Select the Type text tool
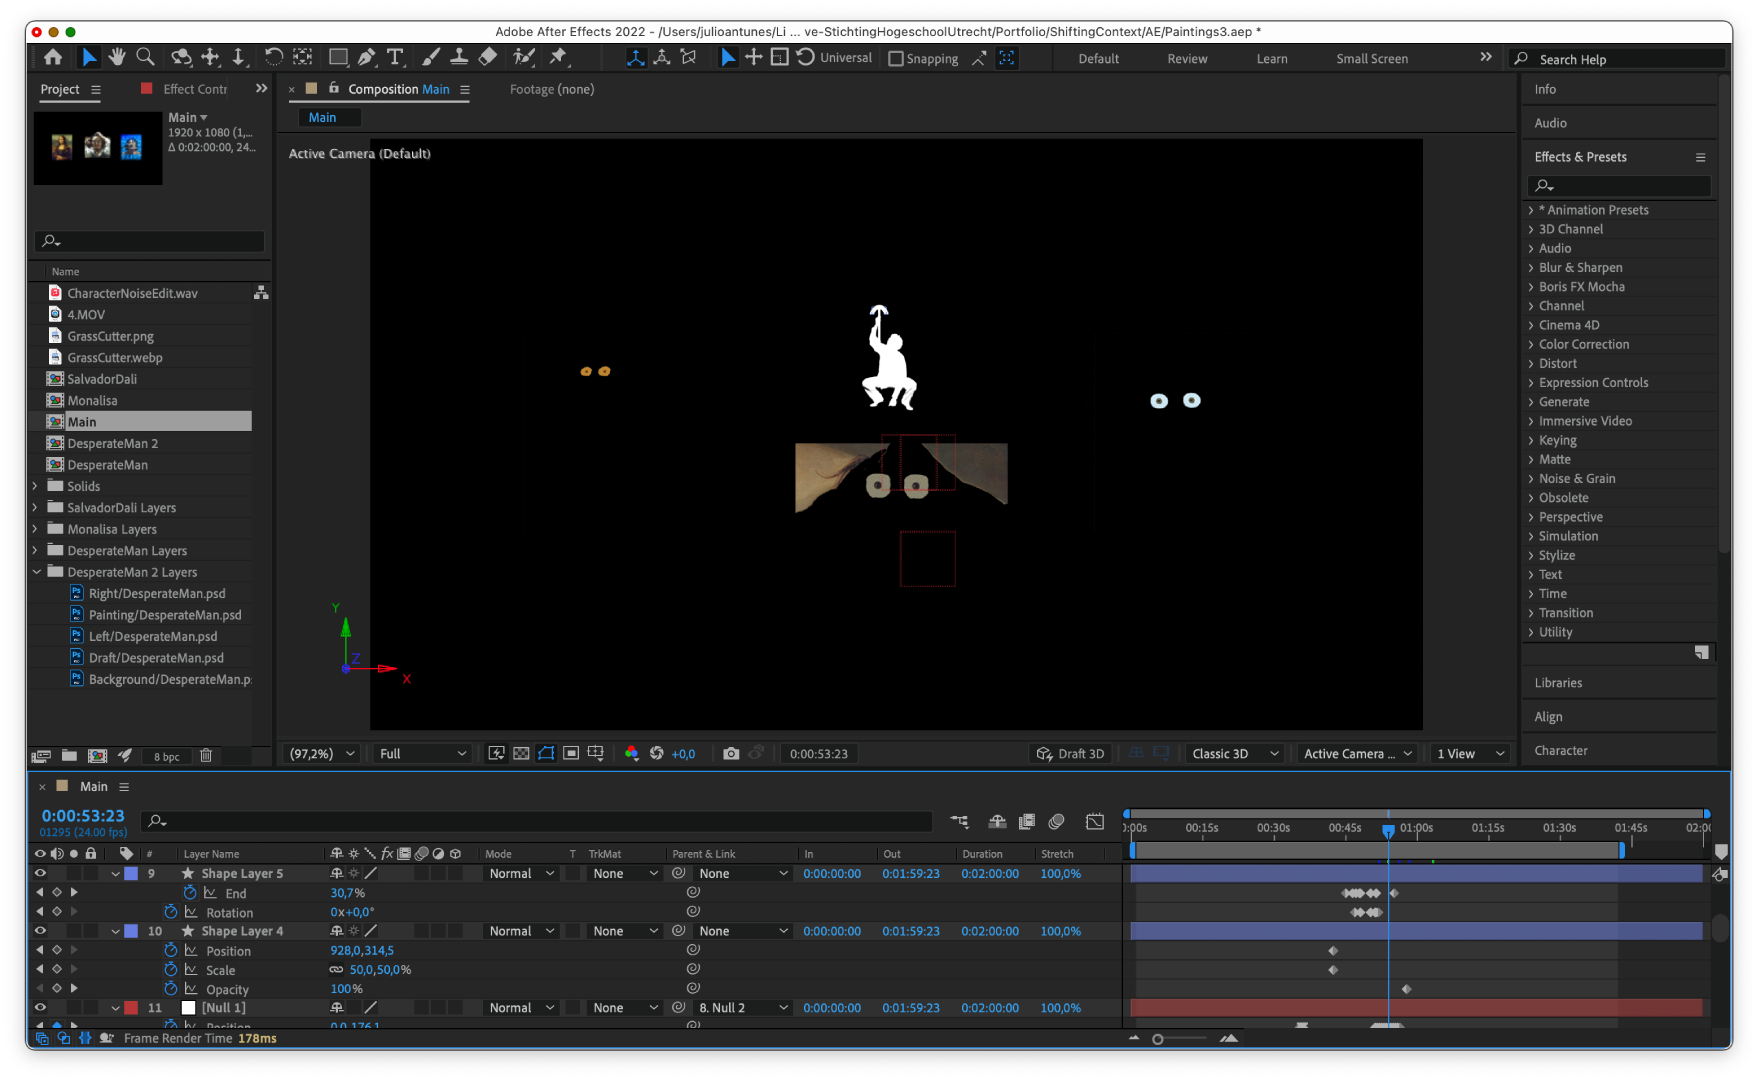Image resolution: width=1752 pixels, height=1080 pixels. (x=395, y=58)
